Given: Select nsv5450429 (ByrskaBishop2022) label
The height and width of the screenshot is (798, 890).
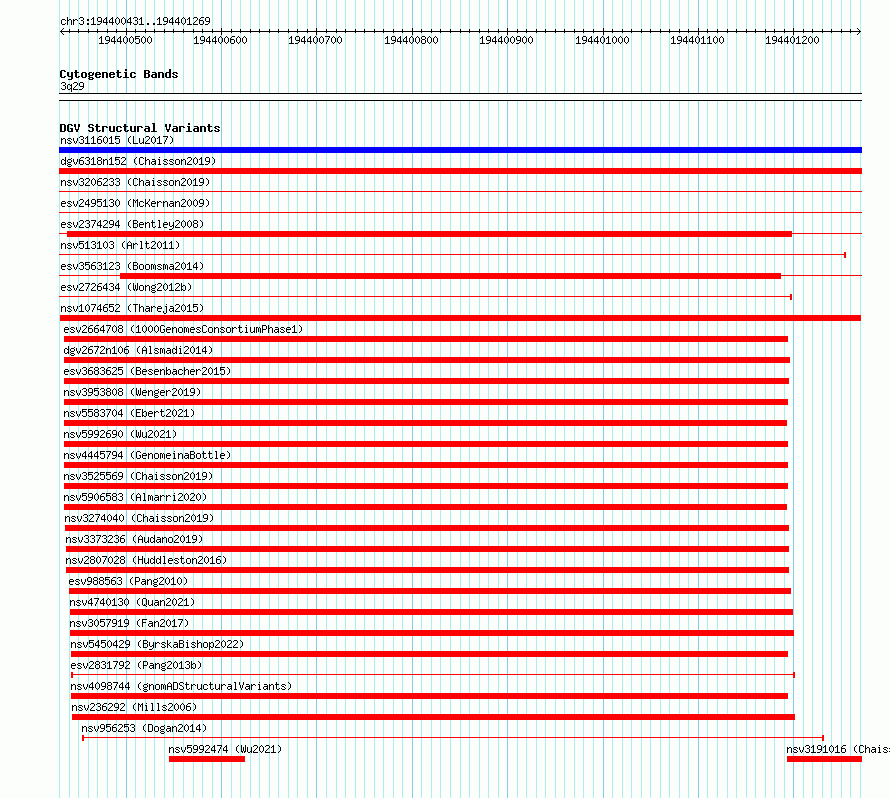Looking at the screenshot, I should (157, 644).
